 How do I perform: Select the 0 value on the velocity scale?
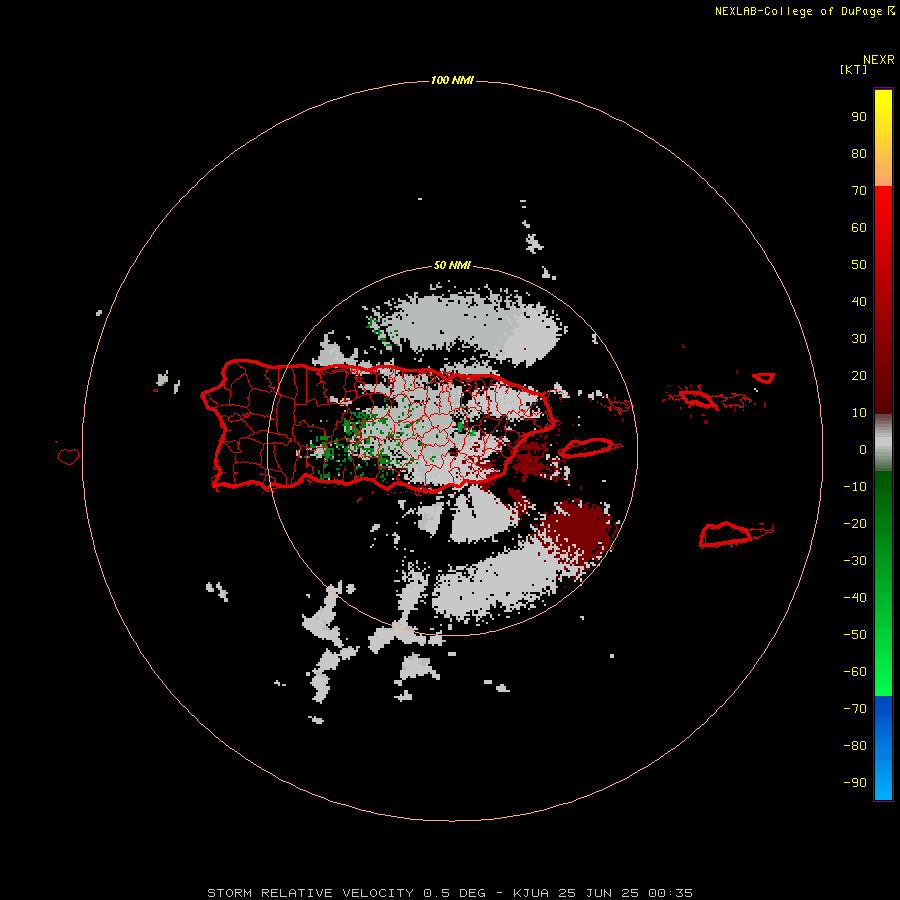(x=863, y=450)
